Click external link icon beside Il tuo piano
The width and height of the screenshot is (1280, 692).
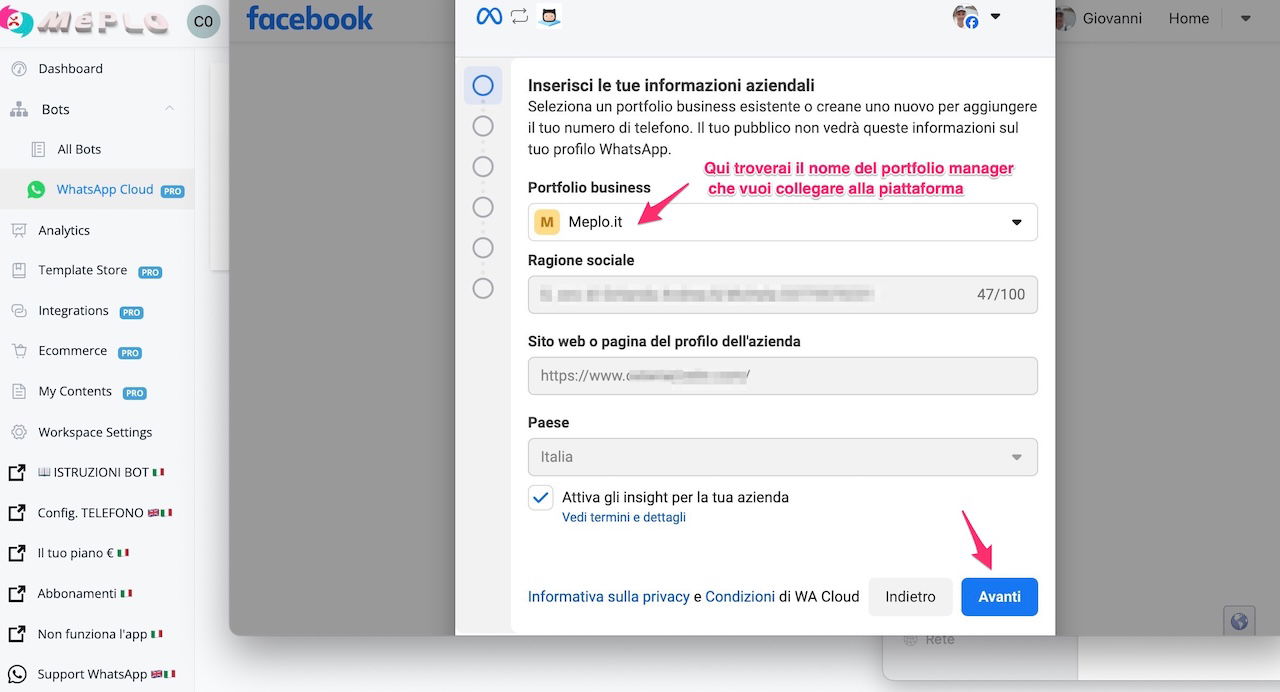[17, 553]
